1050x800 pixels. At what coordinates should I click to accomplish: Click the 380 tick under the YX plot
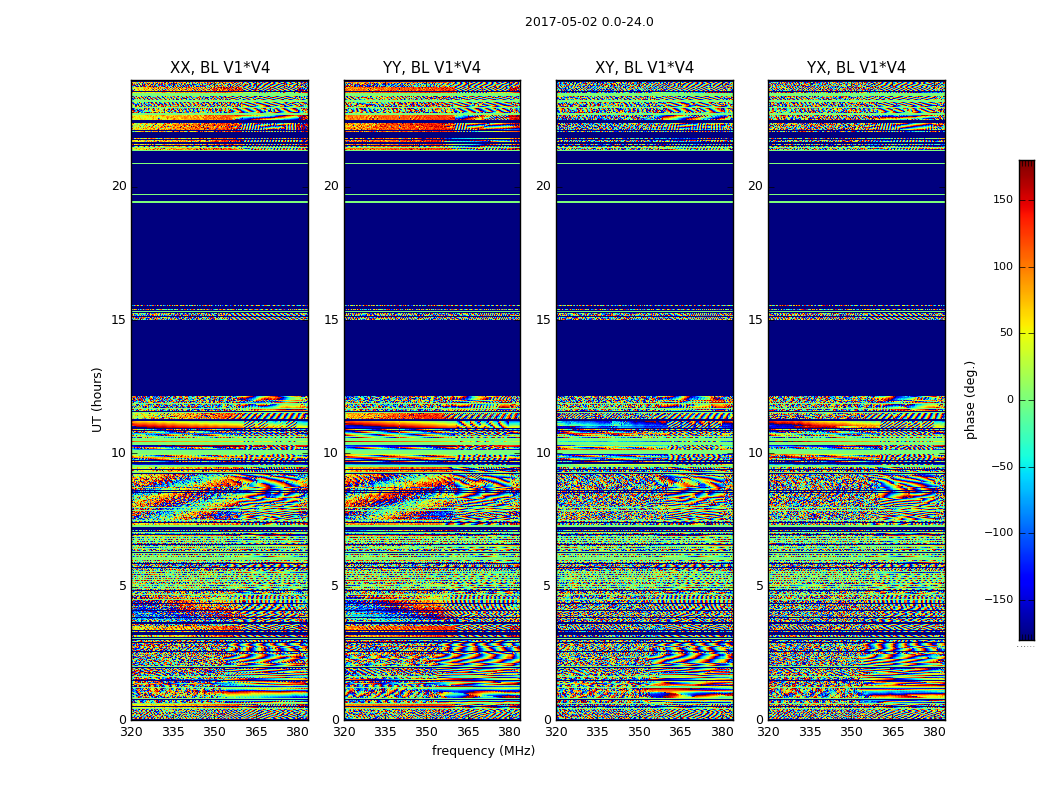pos(934,732)
